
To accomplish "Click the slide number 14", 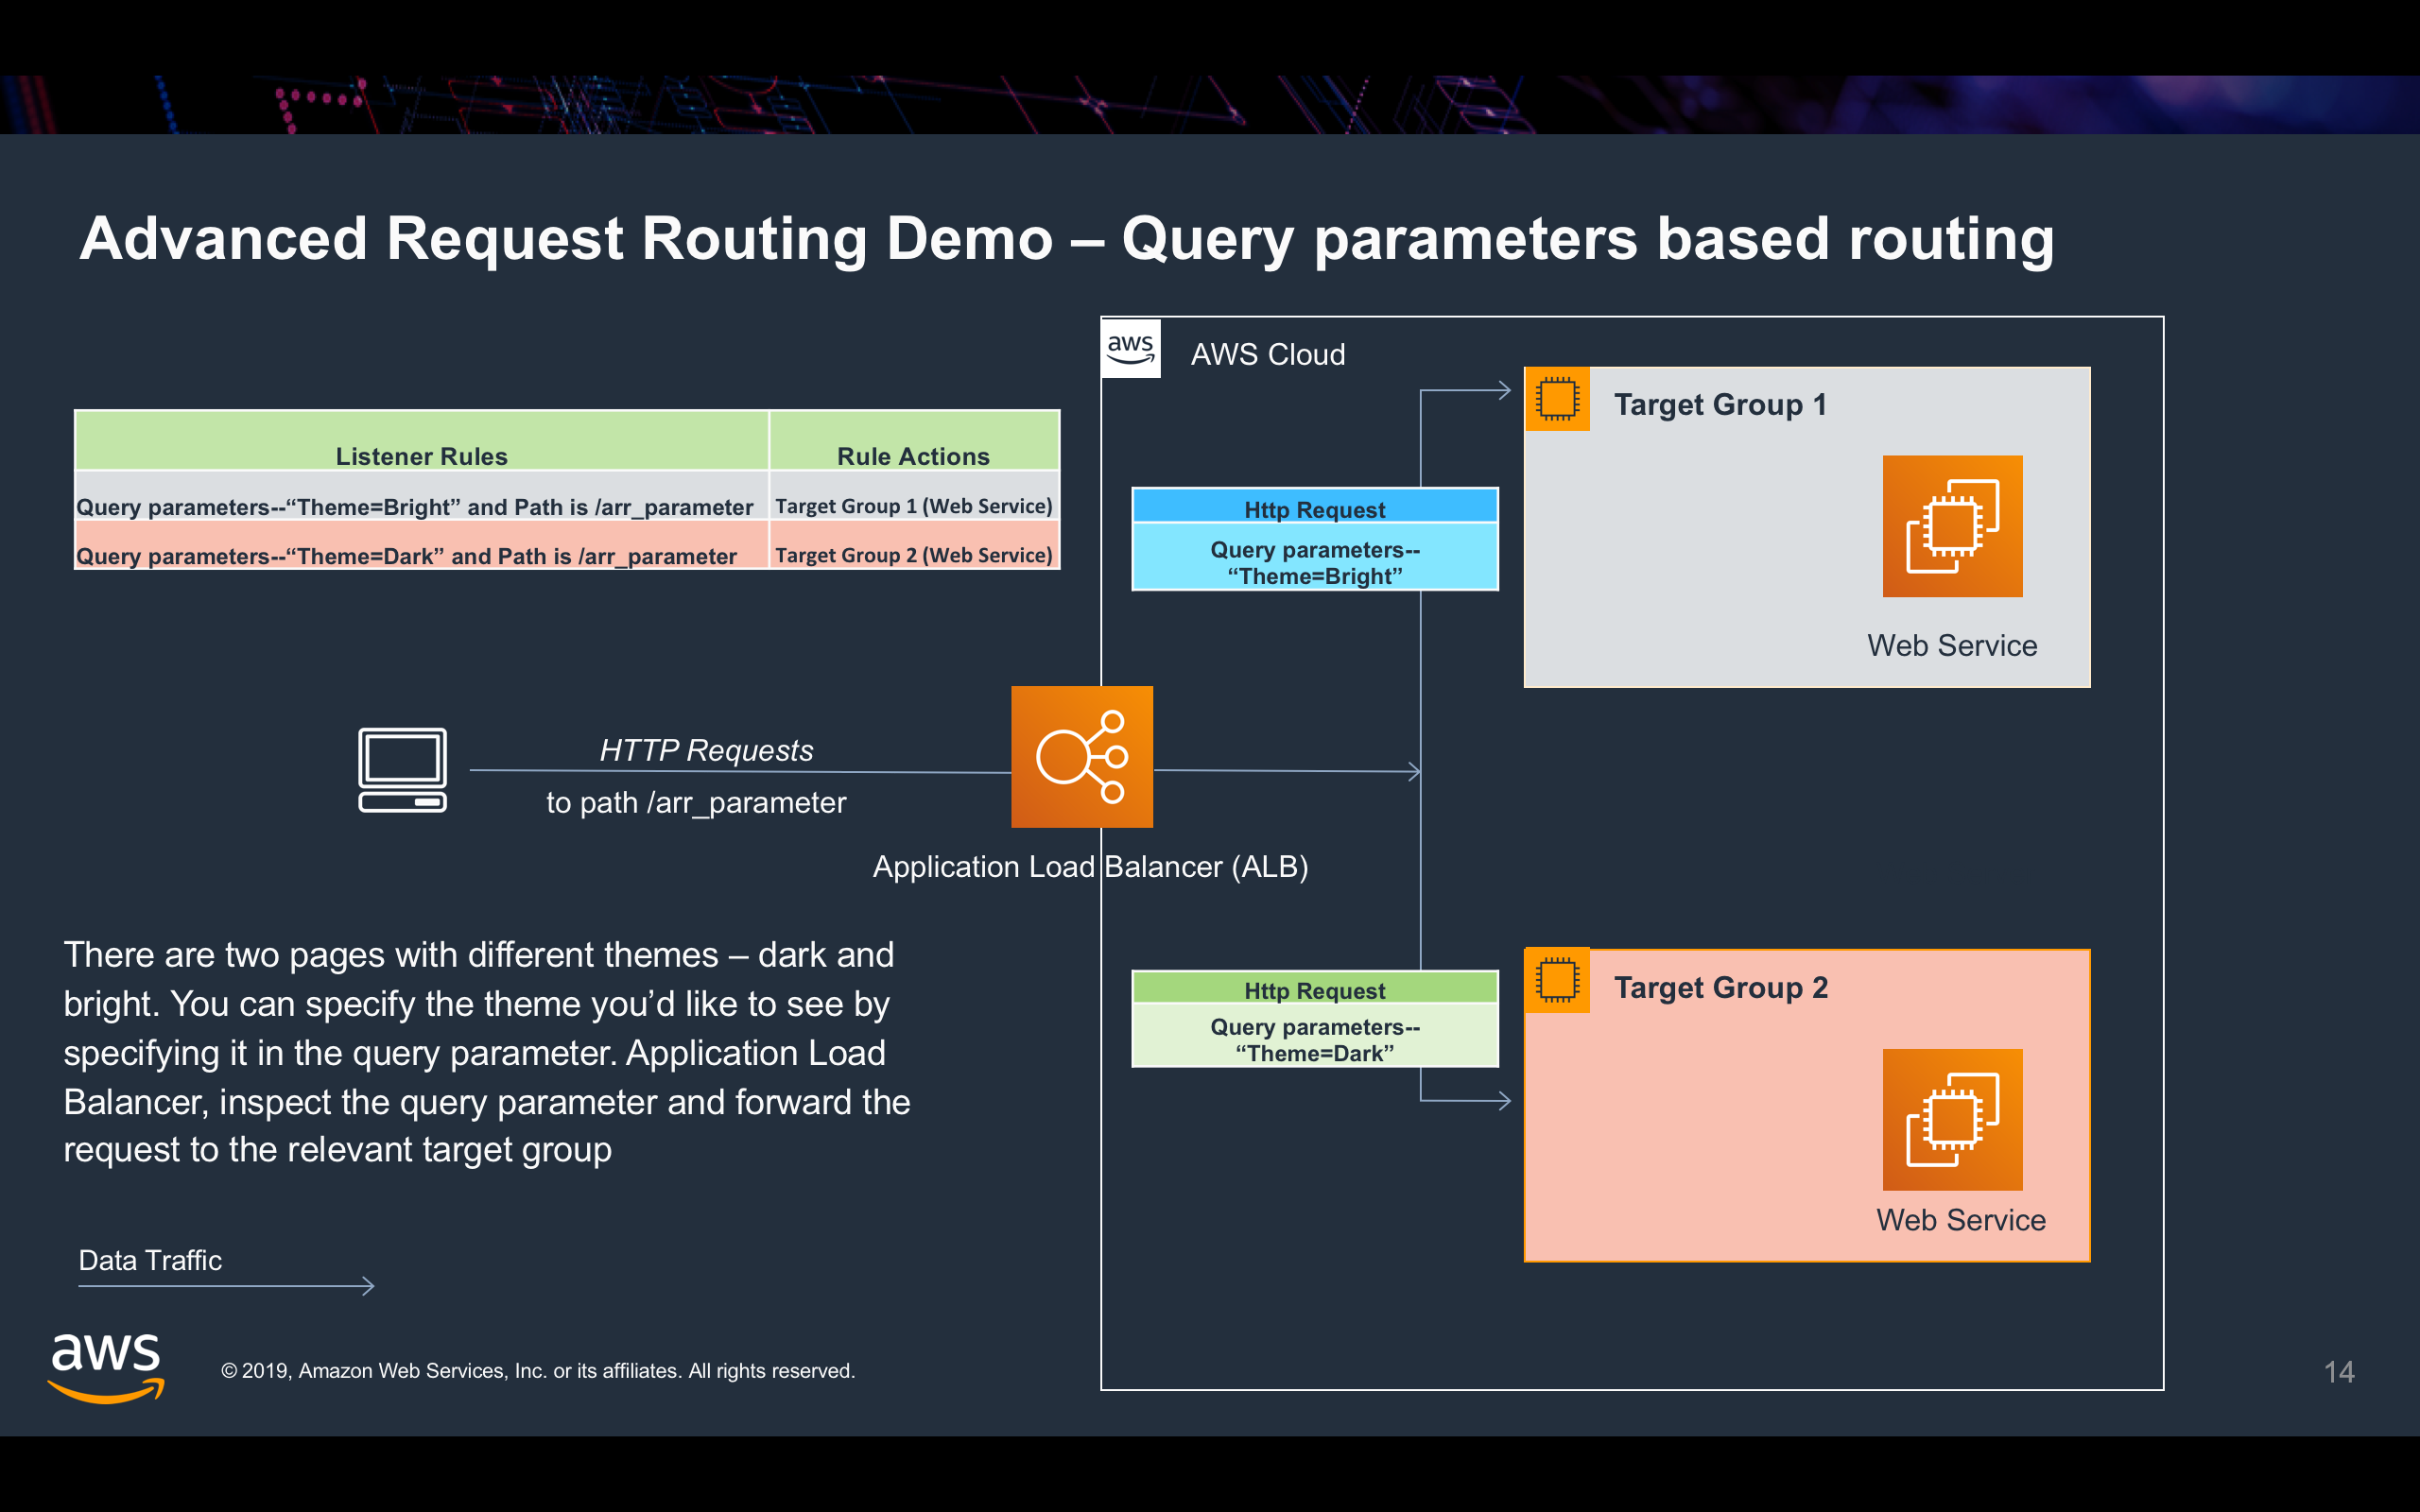I will click(x=2338, y=1371).
